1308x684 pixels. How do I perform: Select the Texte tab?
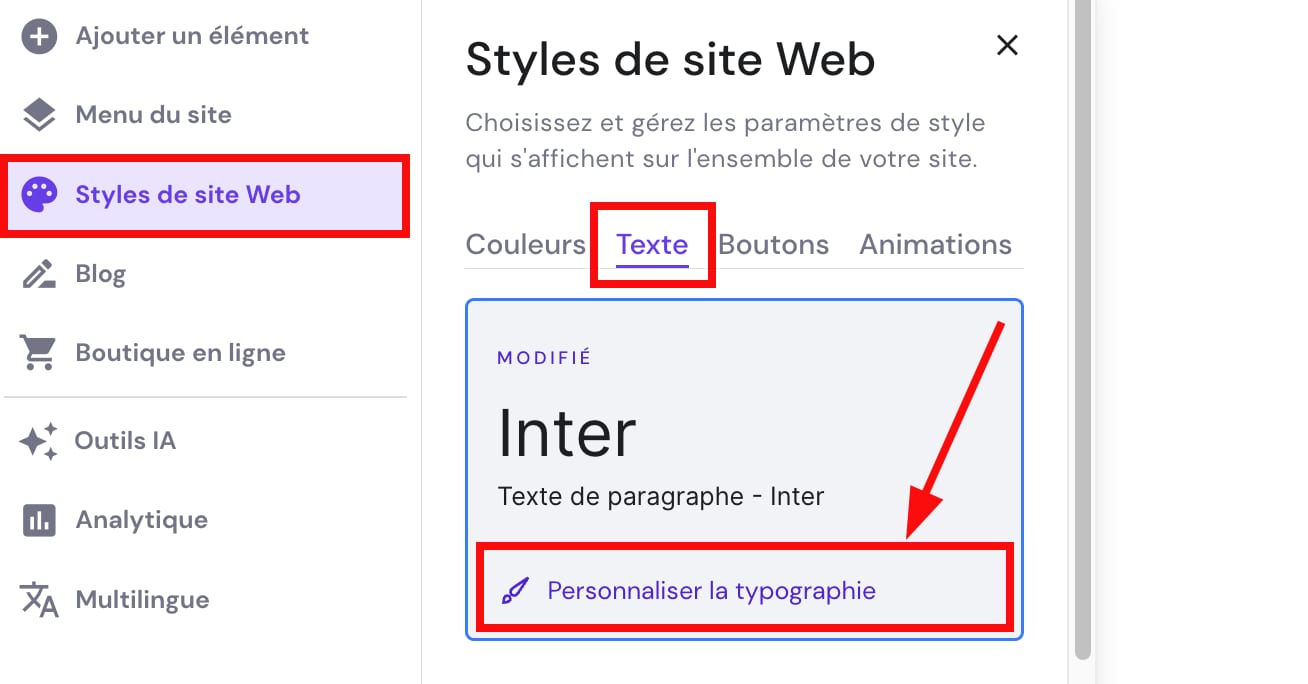652,244
